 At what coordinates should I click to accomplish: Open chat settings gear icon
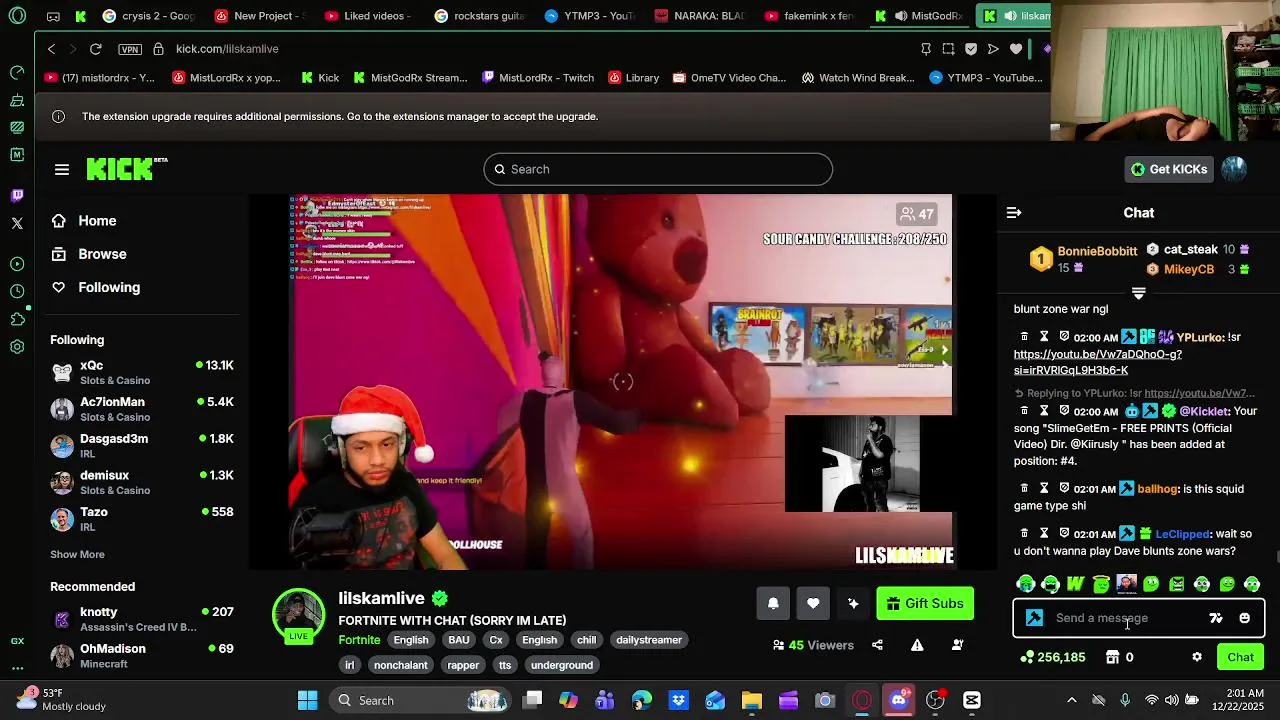1197,657
